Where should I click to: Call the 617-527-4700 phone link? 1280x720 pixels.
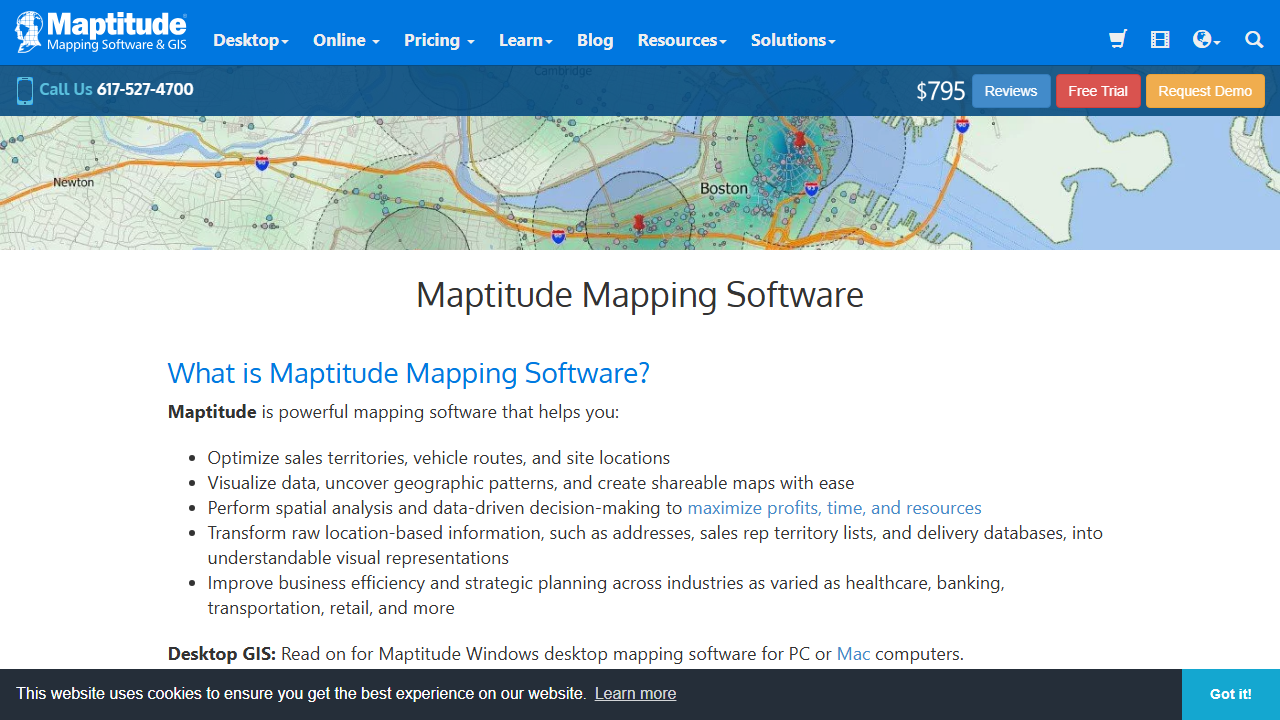(x=145, y=89)
